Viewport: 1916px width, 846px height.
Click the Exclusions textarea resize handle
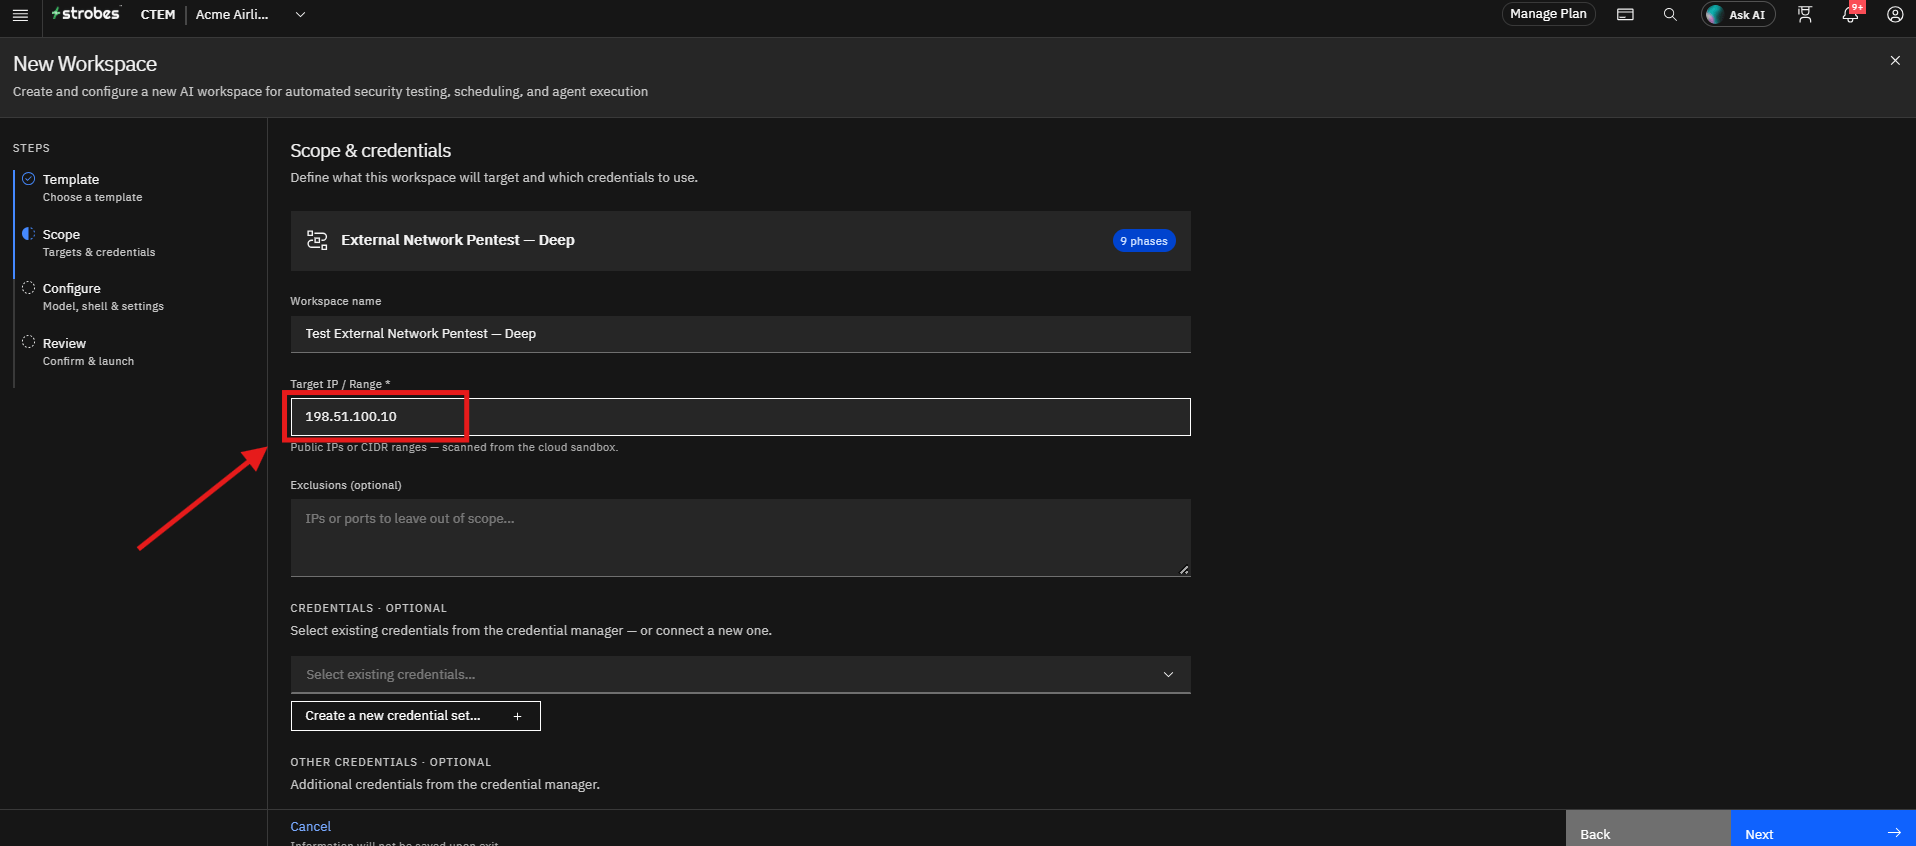pos(1184,570)
